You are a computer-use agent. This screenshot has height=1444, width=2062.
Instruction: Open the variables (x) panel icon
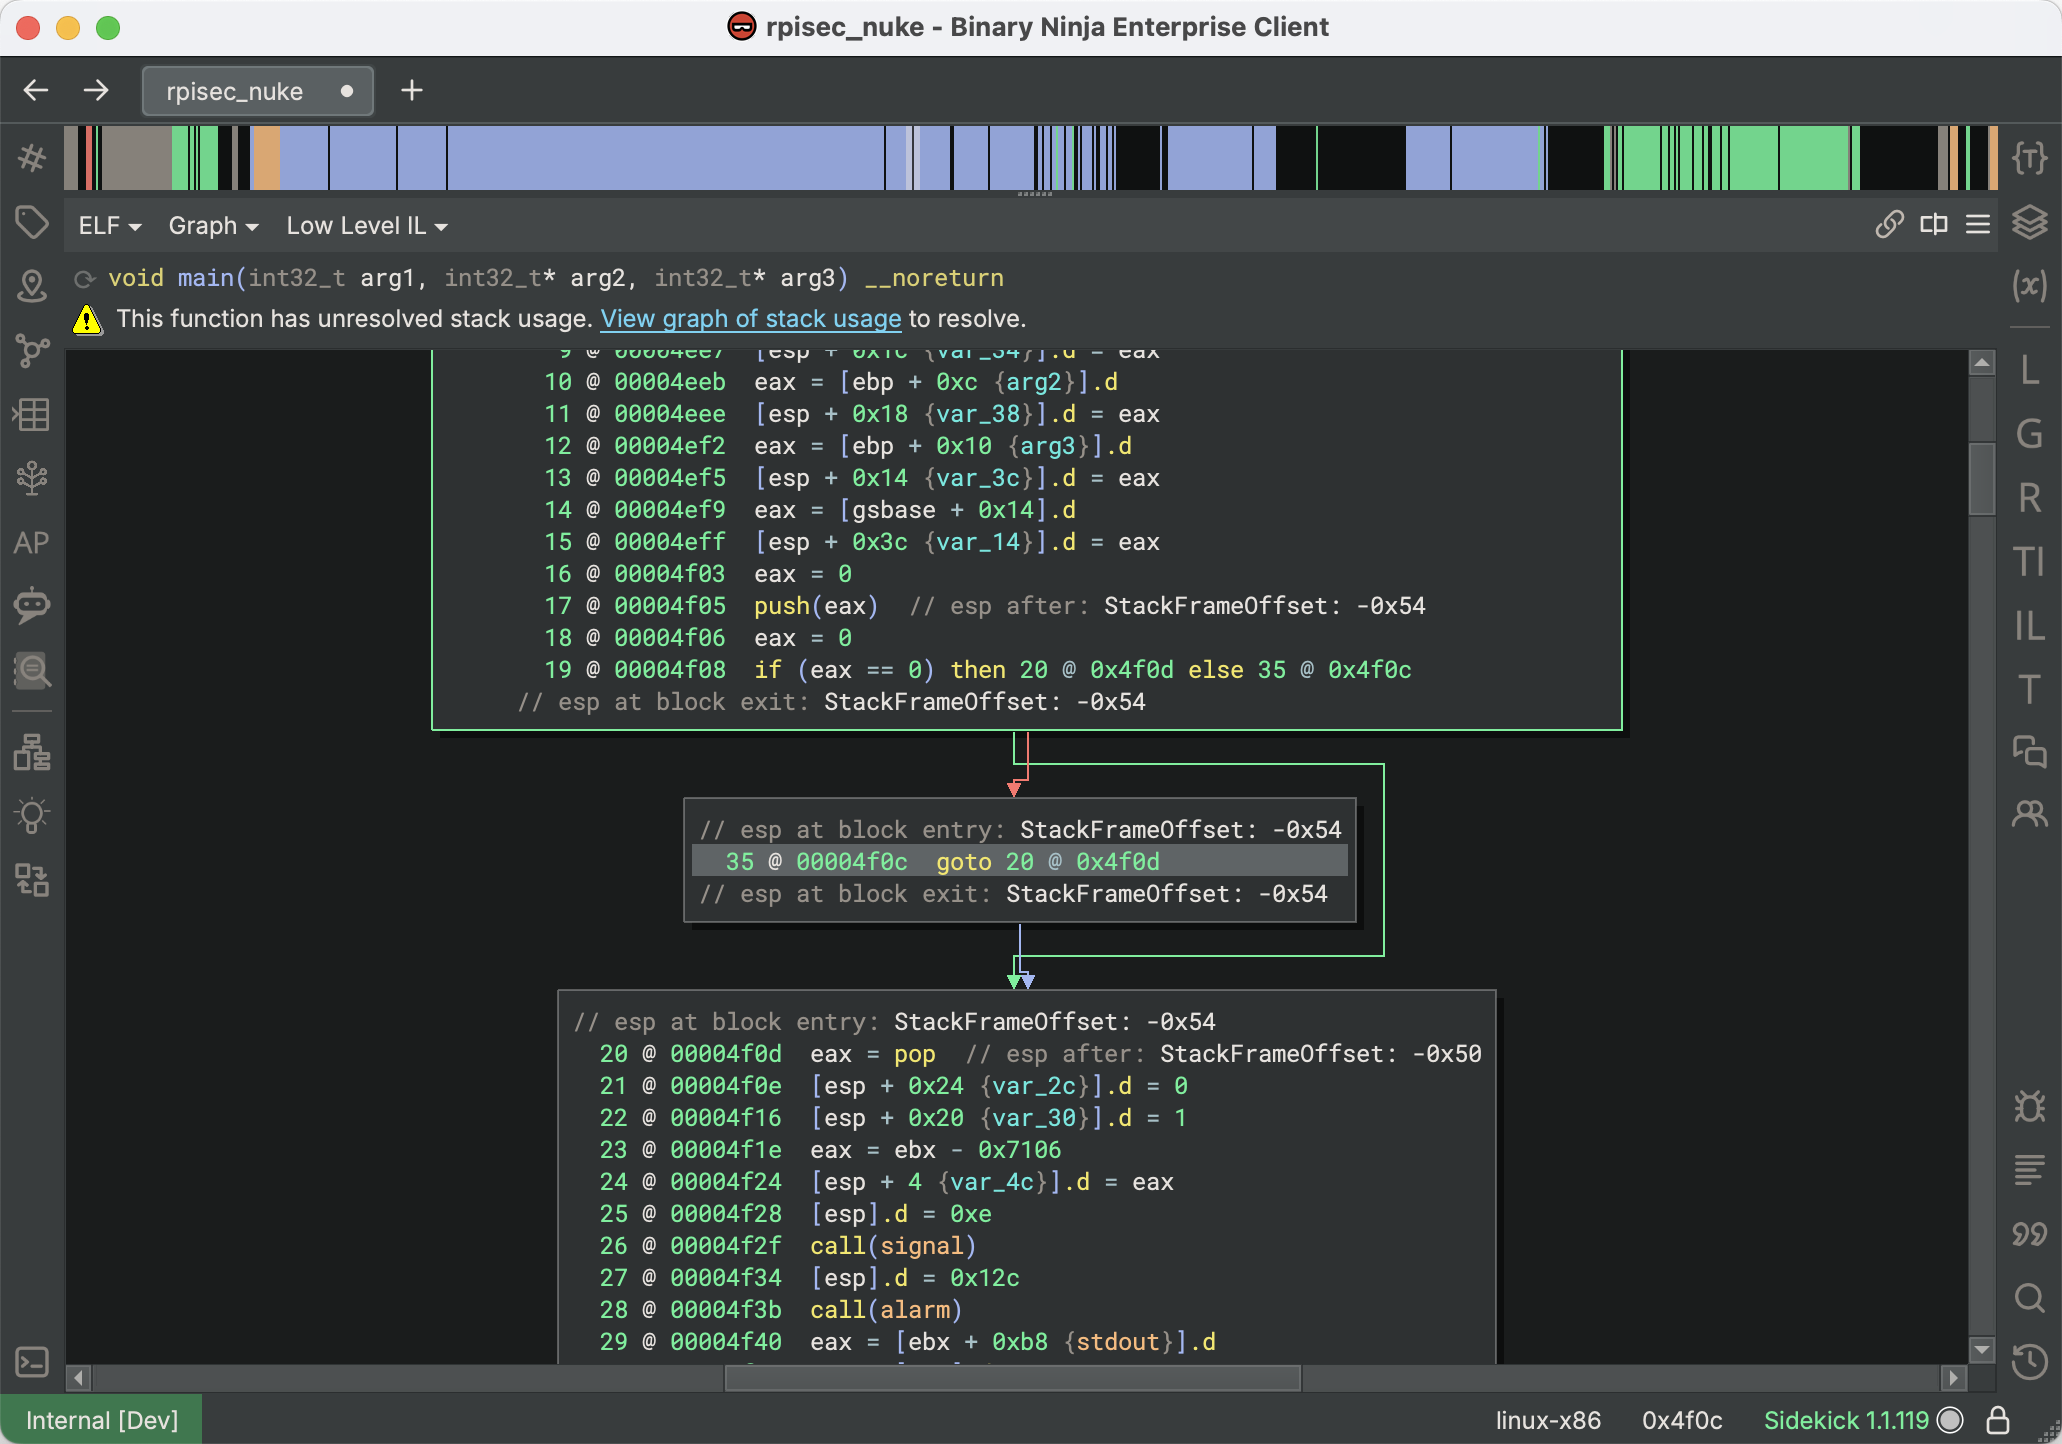coord(2029,286)
